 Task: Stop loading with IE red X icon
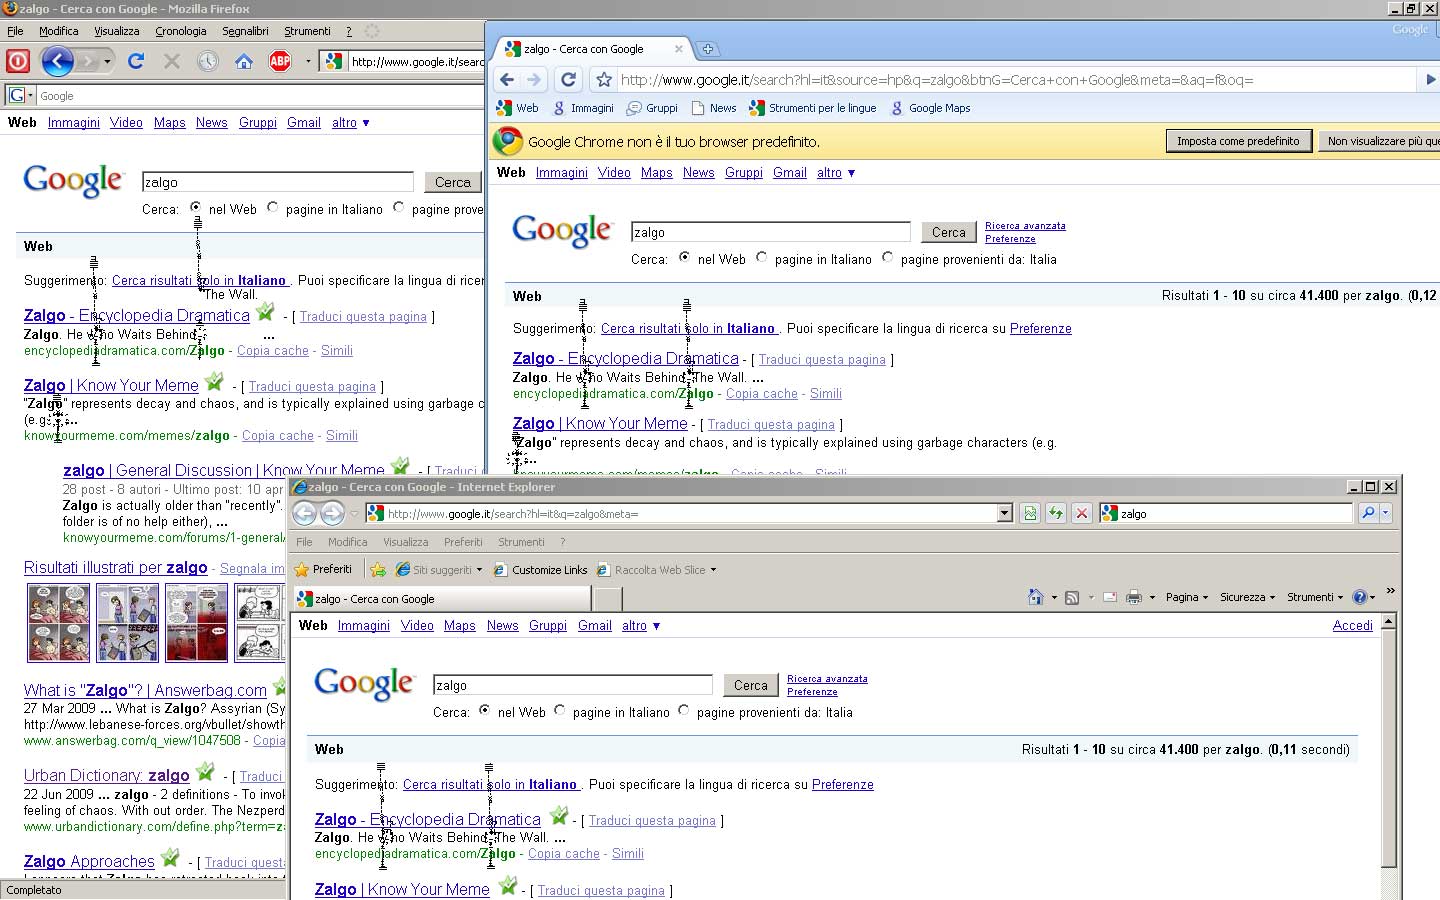[x=1082, y=513]
